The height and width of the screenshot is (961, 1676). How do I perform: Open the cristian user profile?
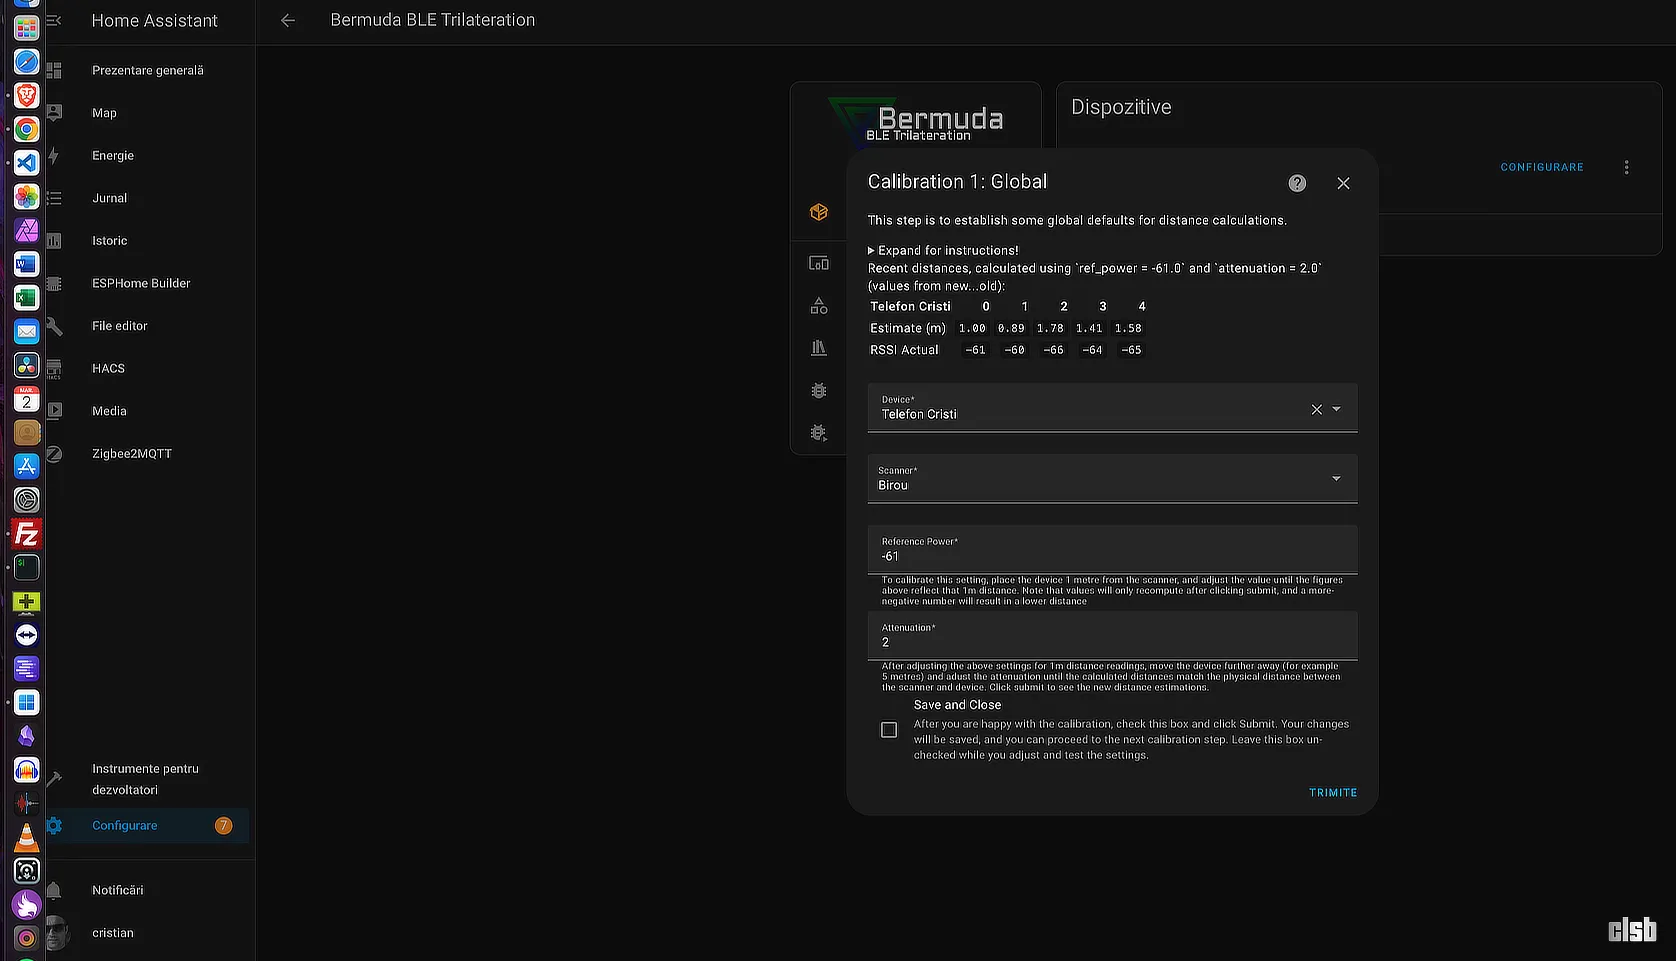147,933
